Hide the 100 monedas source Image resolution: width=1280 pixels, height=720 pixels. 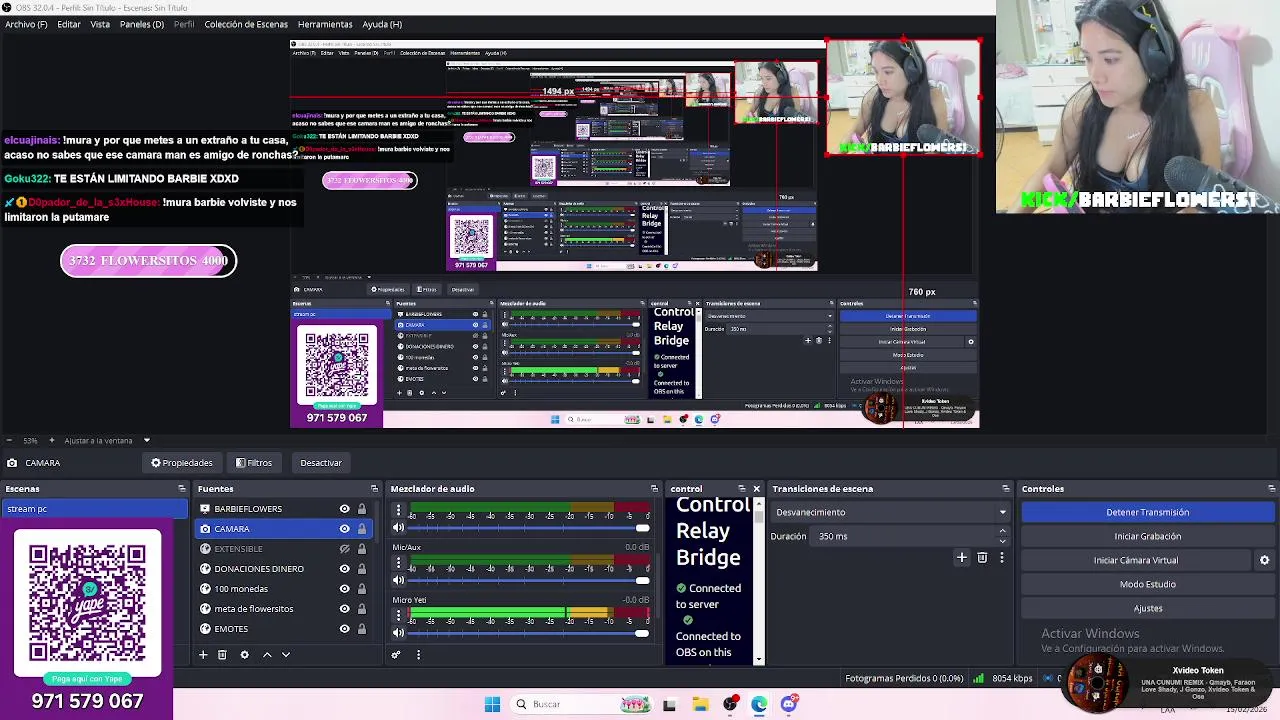(x=344, y=589)
